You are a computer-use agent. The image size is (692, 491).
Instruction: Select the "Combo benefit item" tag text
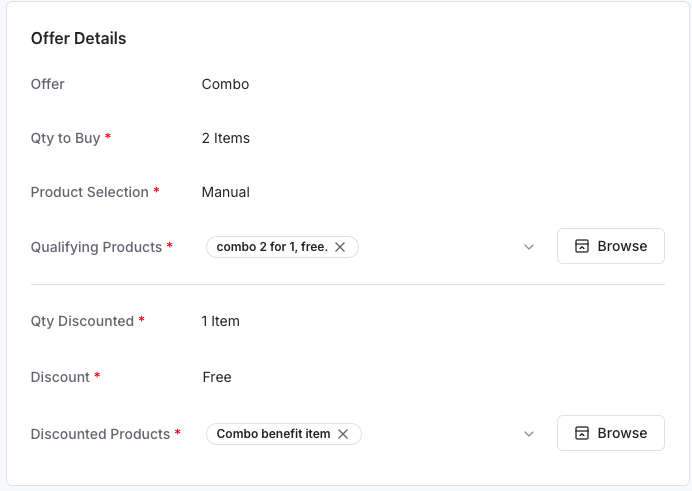[273, 434]
